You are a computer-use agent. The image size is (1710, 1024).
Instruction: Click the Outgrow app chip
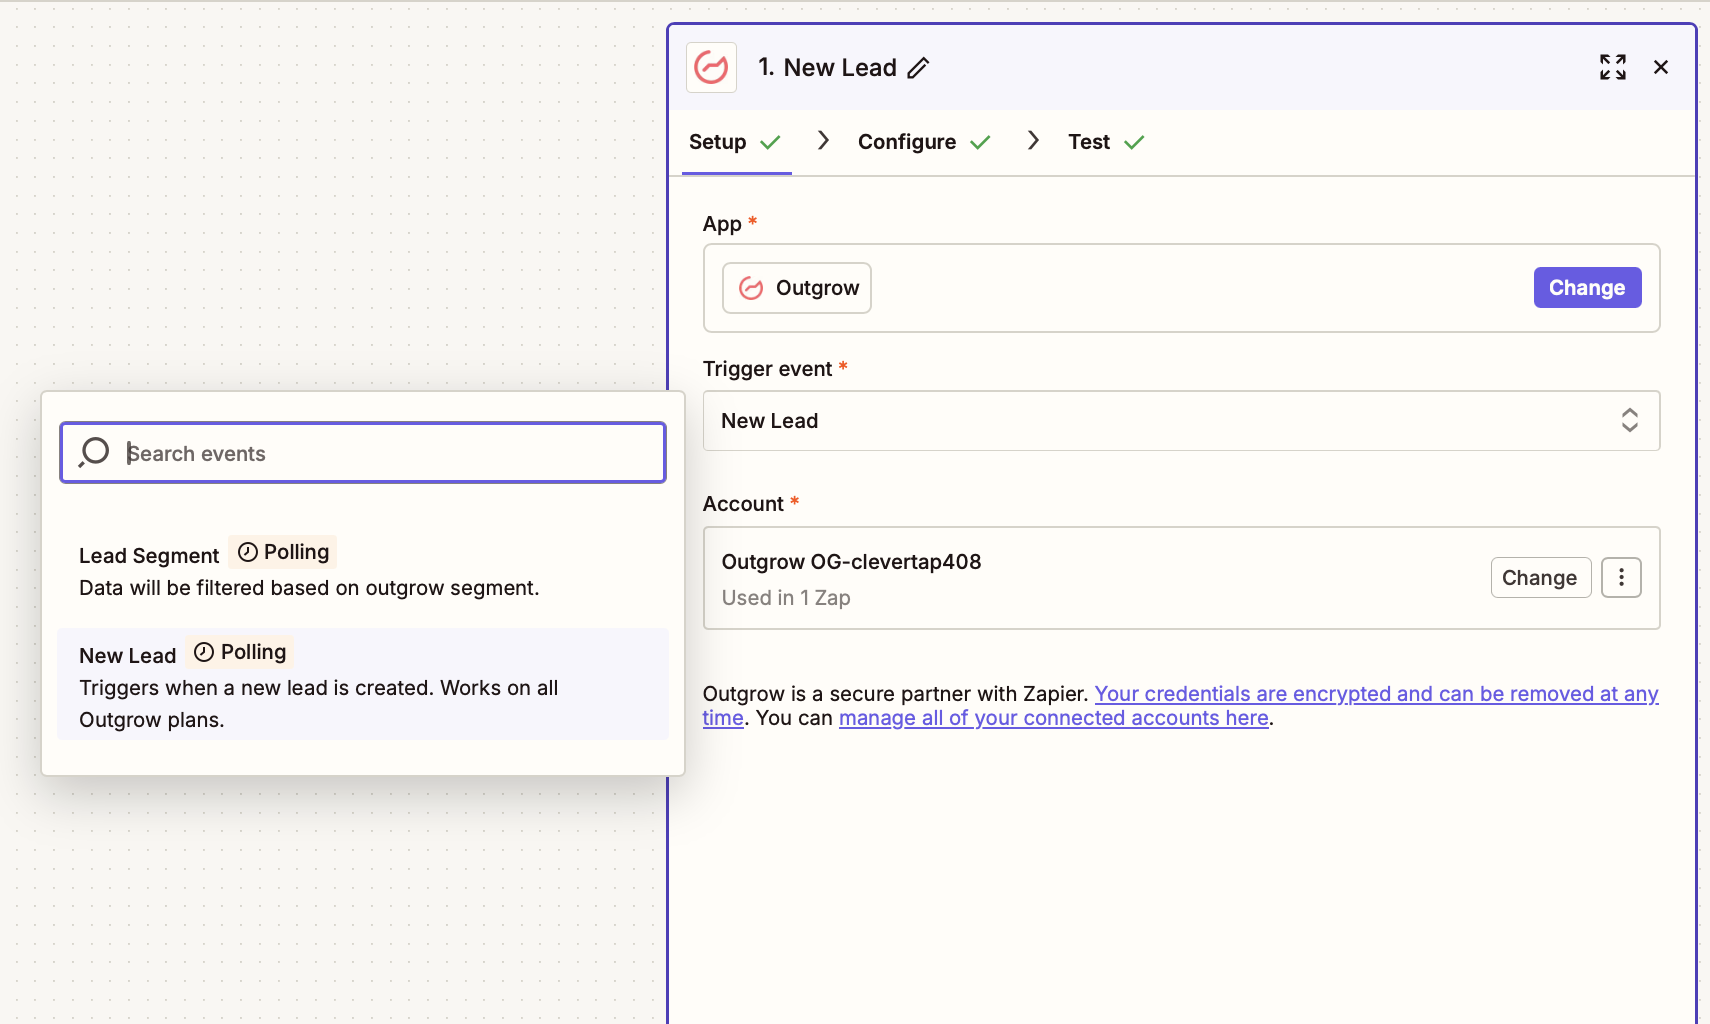click(797, 288)
